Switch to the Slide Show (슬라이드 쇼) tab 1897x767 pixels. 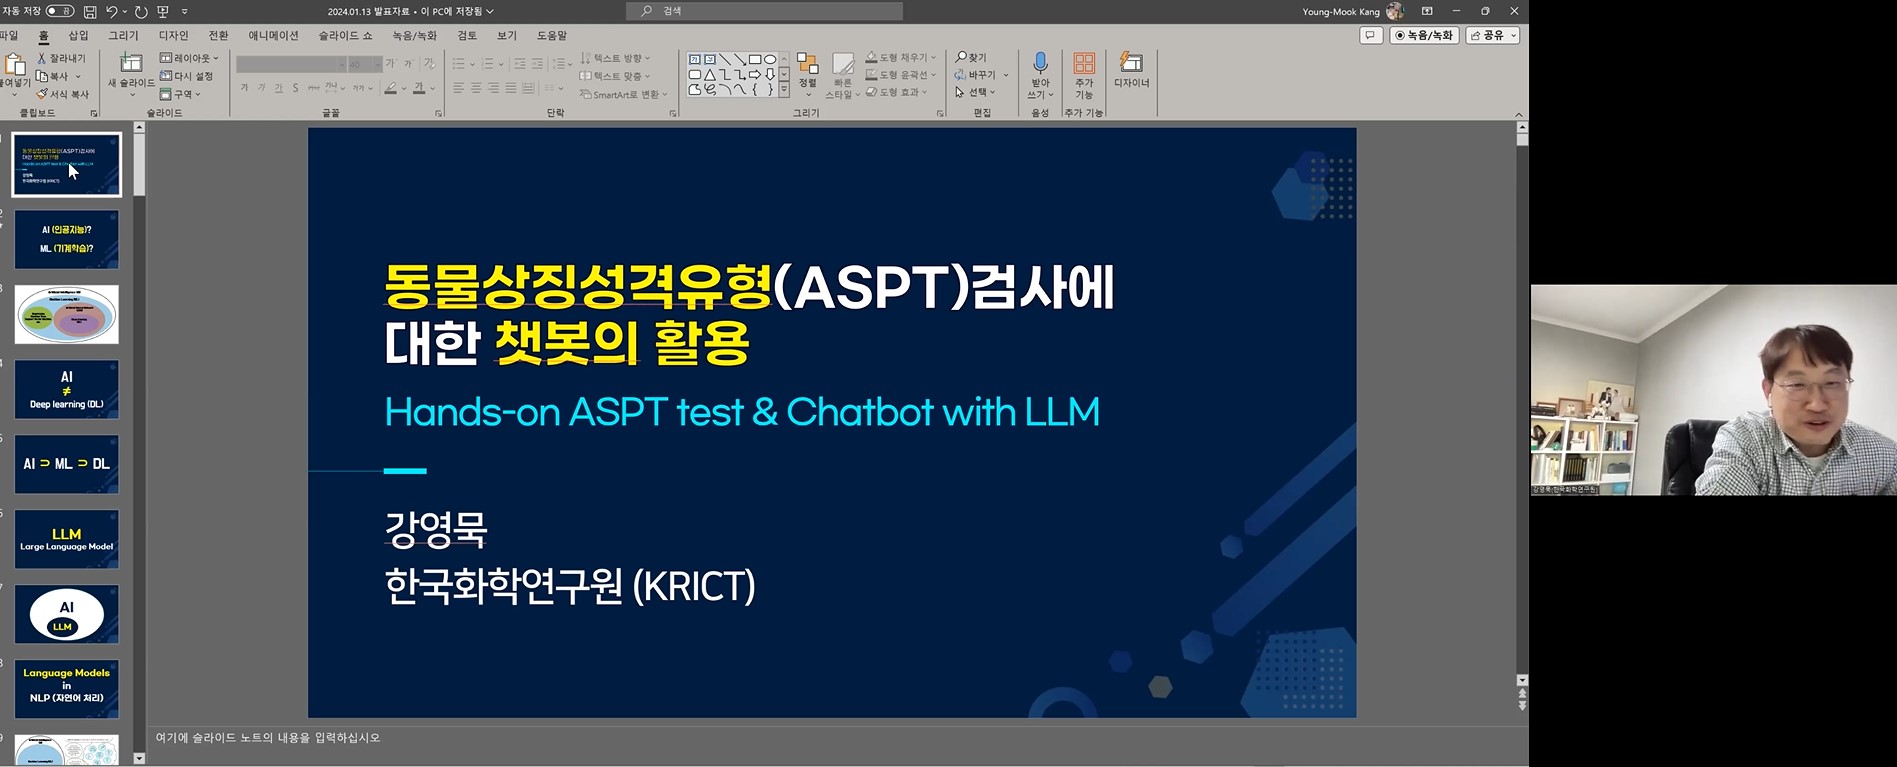[345, 35]
